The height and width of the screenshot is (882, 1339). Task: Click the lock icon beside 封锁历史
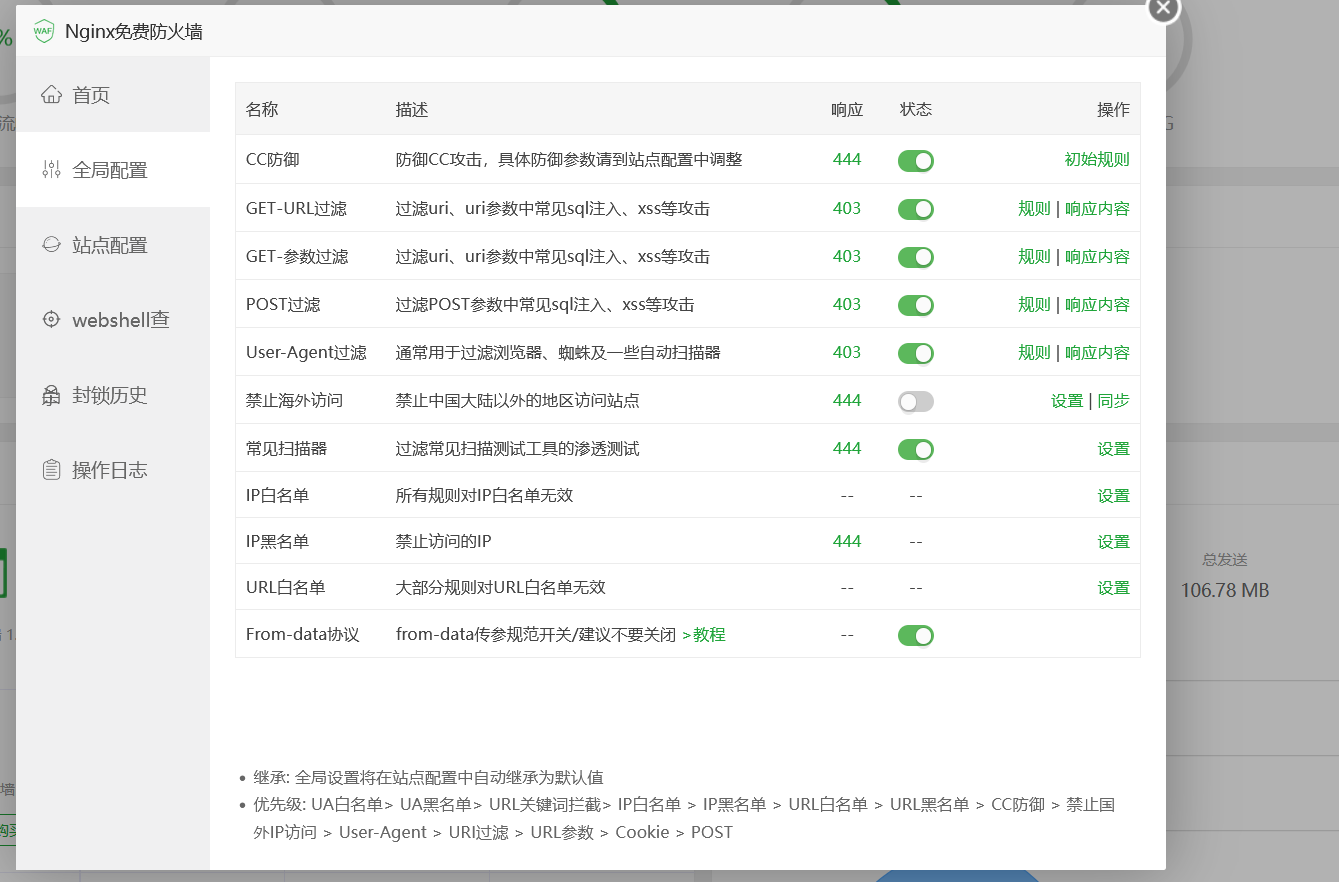pos(51,395)
